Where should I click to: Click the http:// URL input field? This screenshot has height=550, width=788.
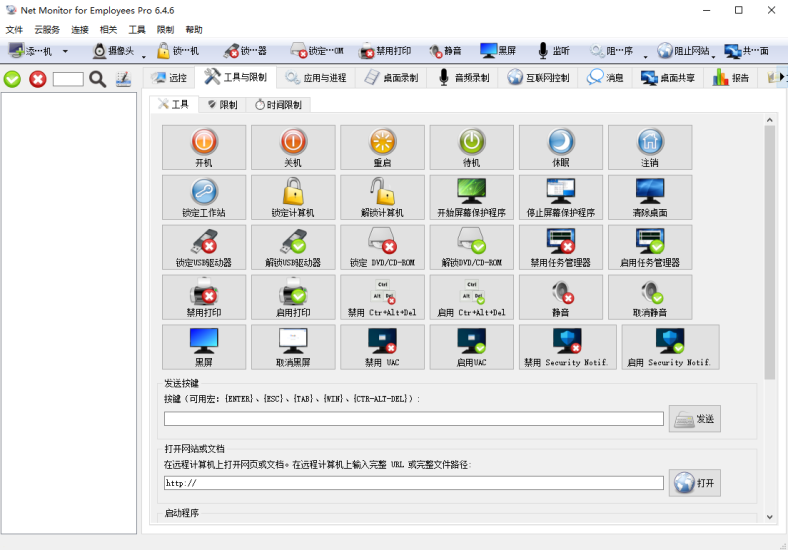[414, 483]
